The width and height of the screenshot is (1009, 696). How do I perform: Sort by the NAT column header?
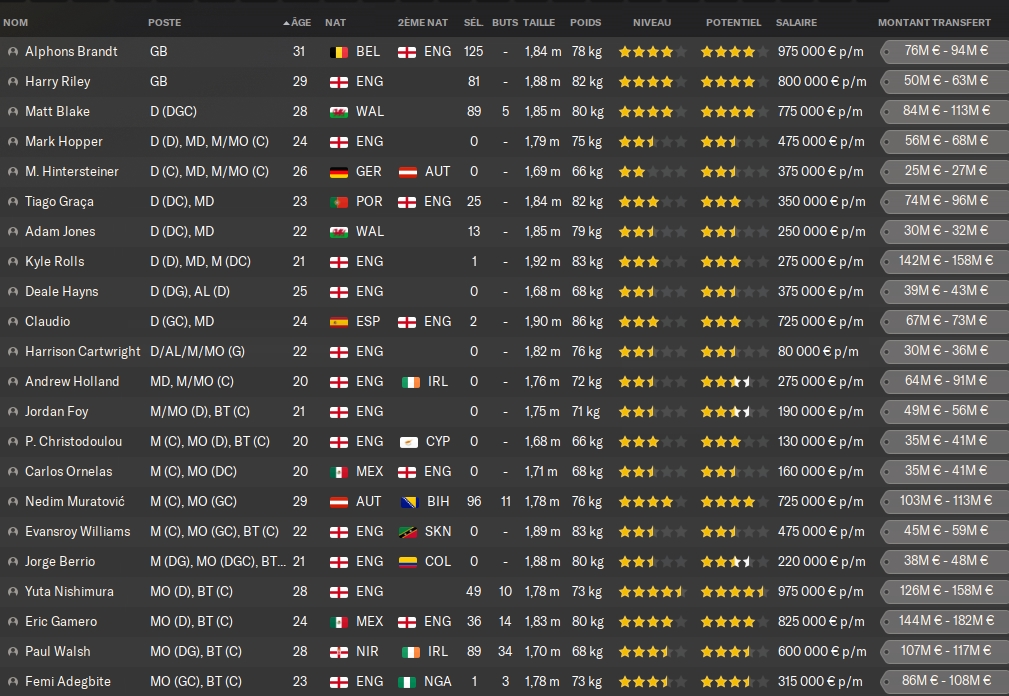[x=335, y=23]
